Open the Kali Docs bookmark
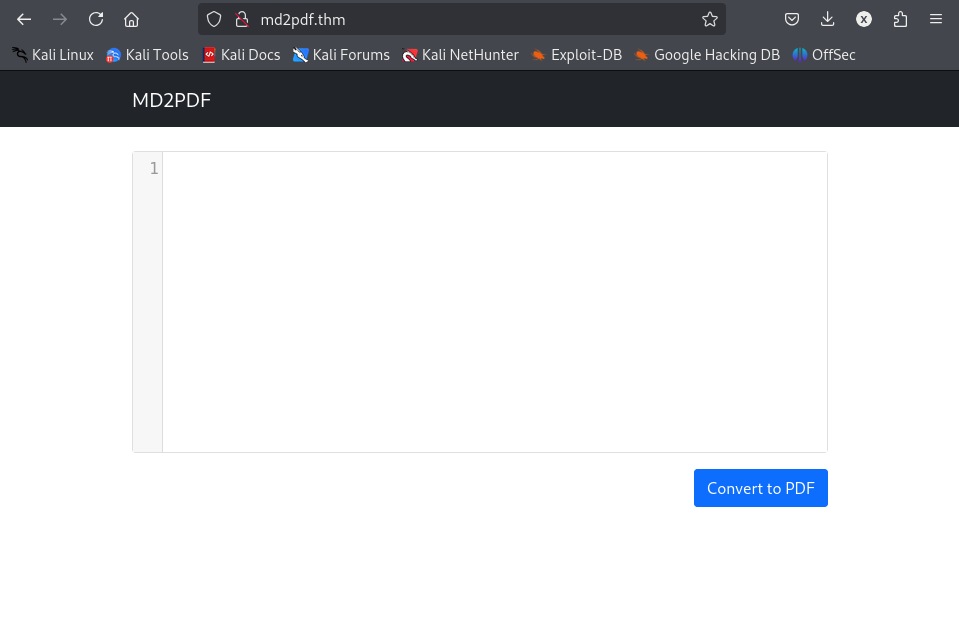Image resolution: width=959 pixels, height=629 pixels. tap(242, 55)
